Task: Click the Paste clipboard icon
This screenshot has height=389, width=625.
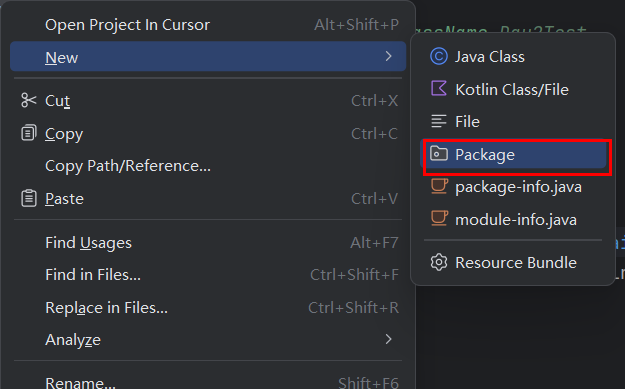Action: click(28, 198)
